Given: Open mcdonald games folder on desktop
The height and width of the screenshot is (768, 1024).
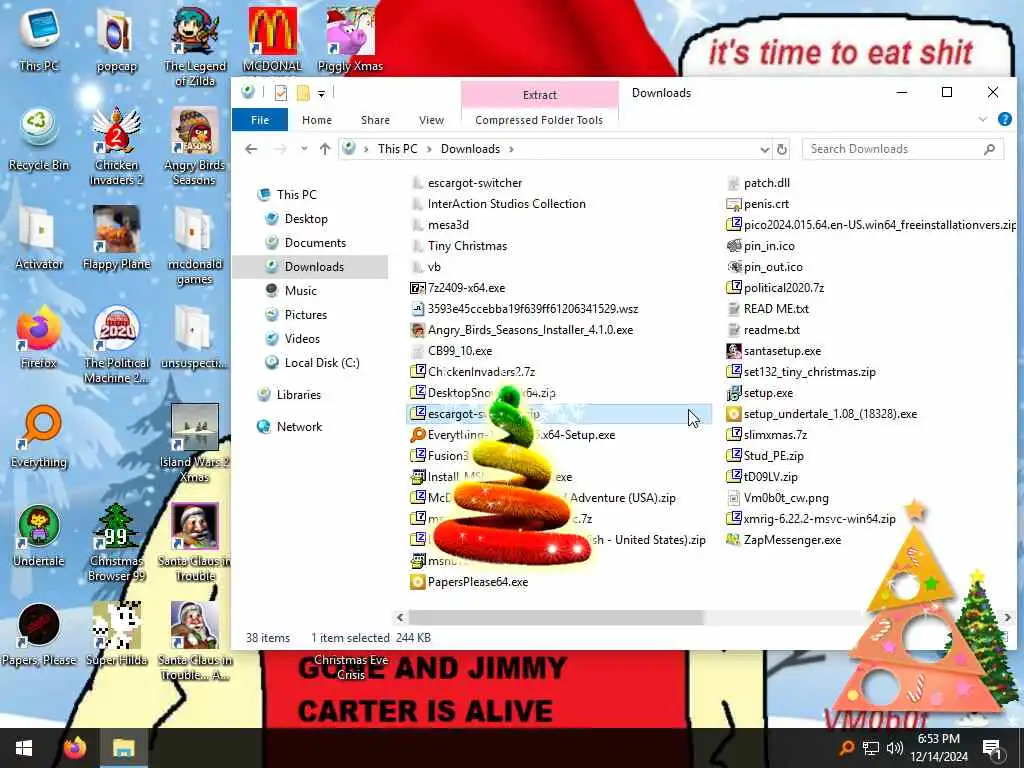Looking at the screenshot, I should [x=195, y=246].
